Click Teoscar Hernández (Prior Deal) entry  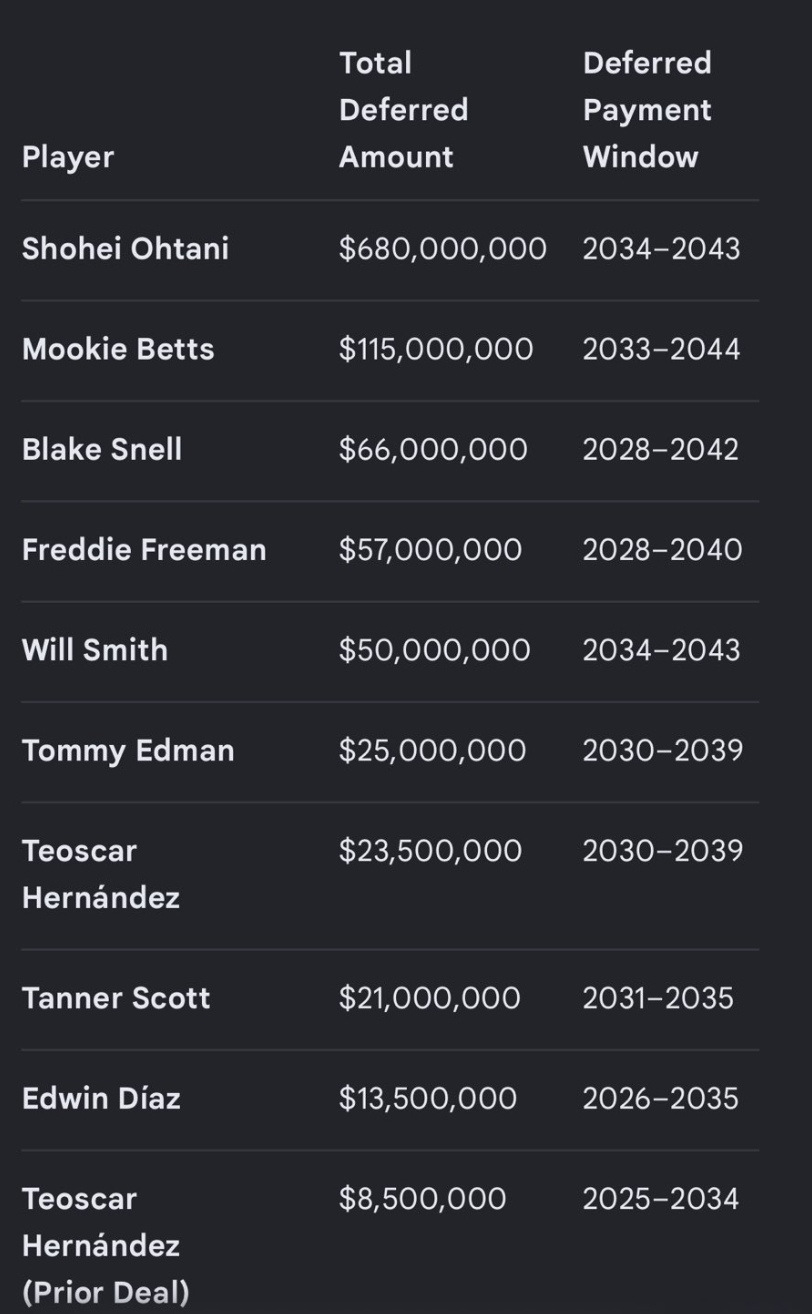tap(105, 1246)
